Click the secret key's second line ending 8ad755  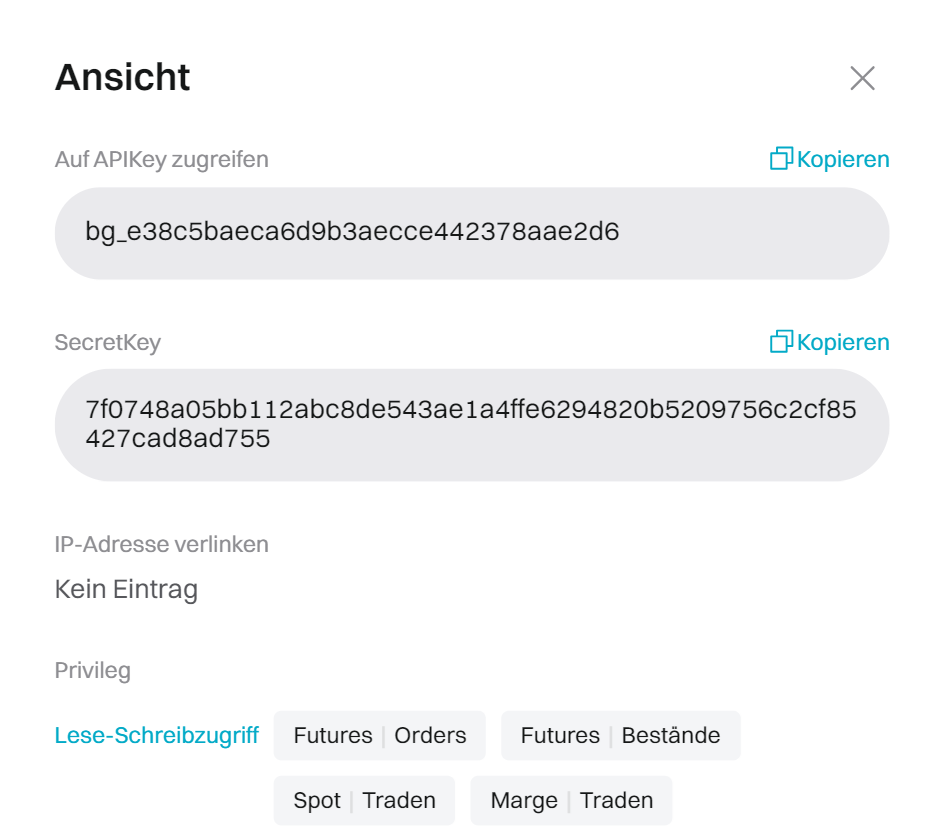click(x=178, y=439)
